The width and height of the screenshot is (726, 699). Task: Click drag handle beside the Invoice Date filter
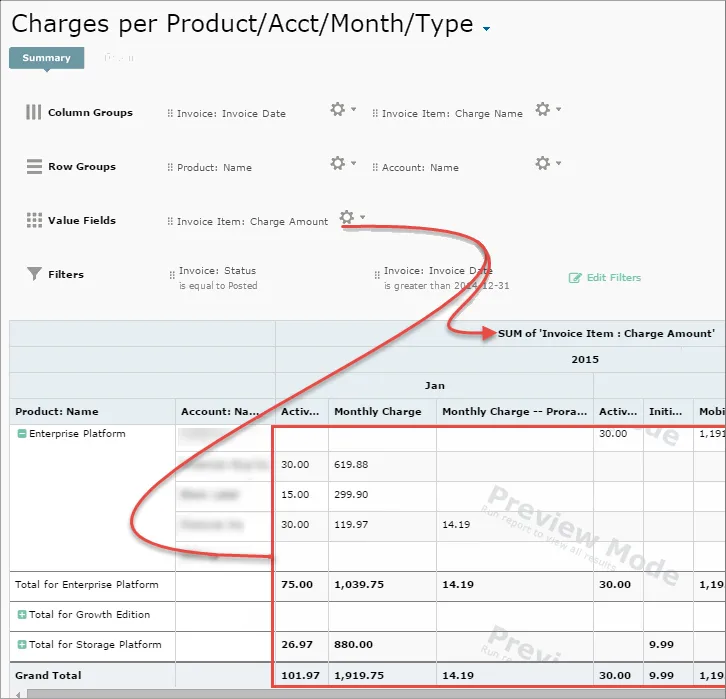pyautogui.click(x=377, y=275)
